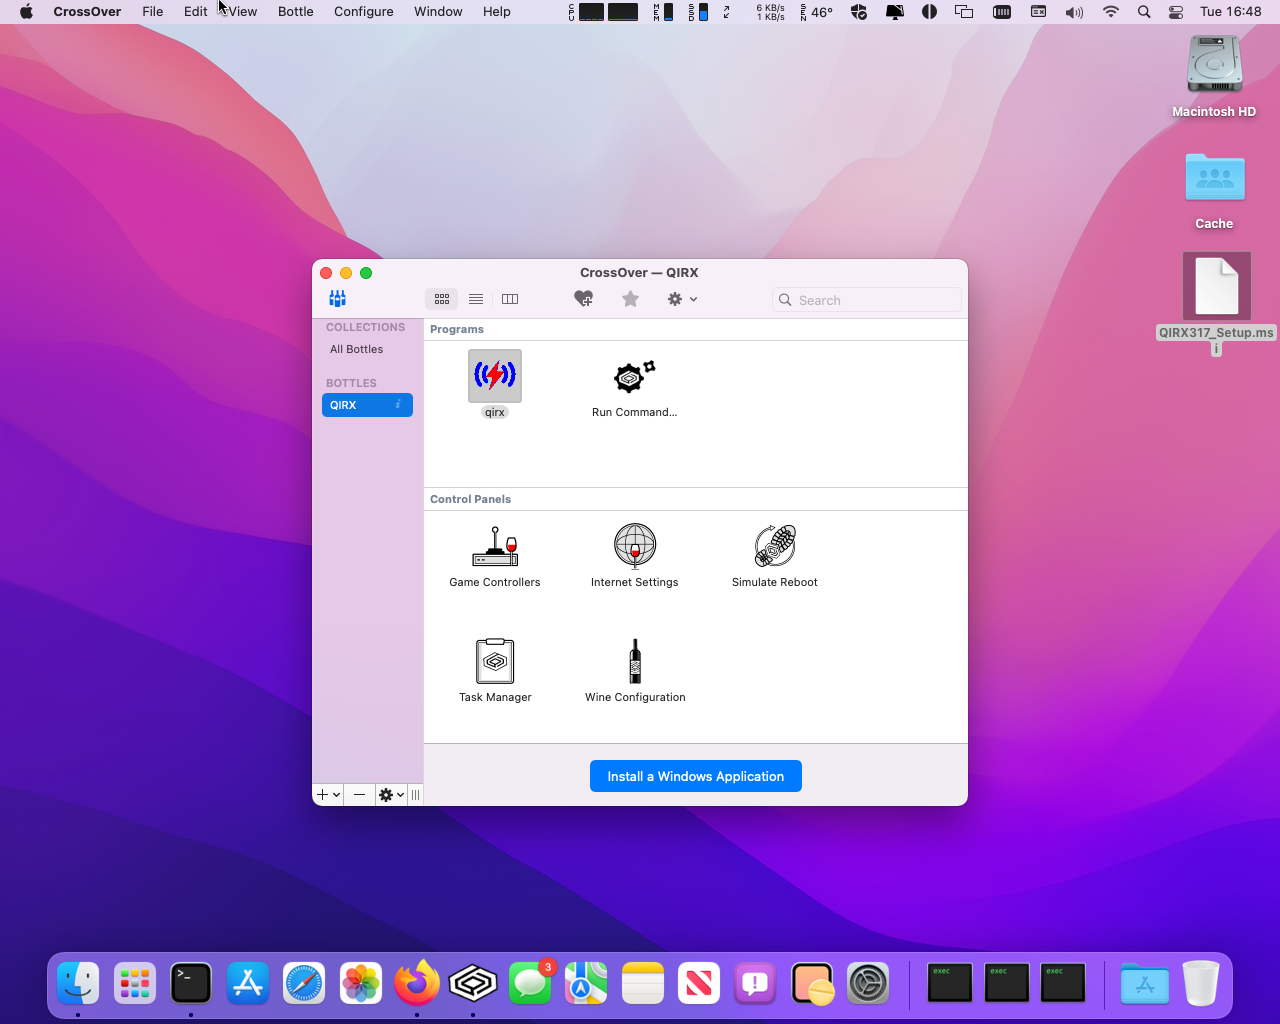Open Launchpad in the Dock
Viewport: 1280px width, 1024px height.
click(135, 984)
